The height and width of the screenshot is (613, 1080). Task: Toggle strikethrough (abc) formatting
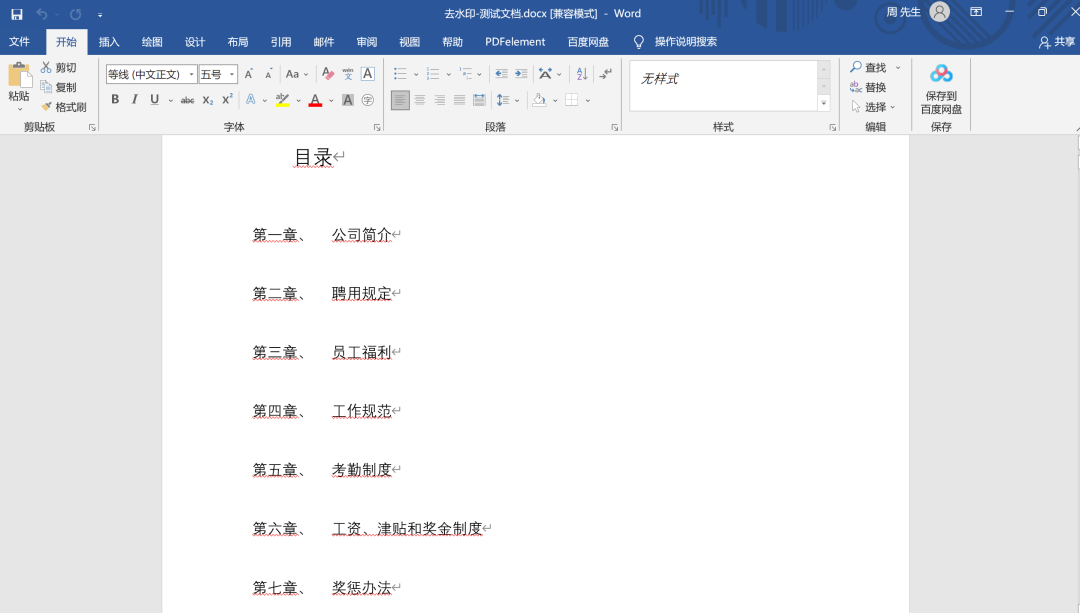pos(187,100)
